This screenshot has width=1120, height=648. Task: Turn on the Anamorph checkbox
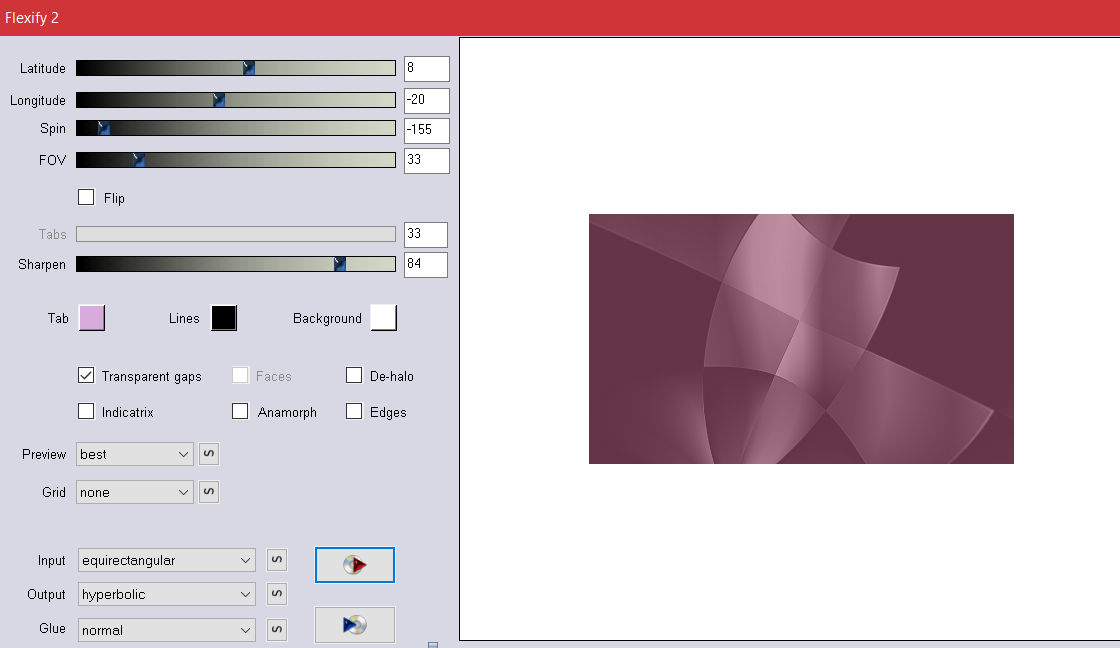click(240, 412)
